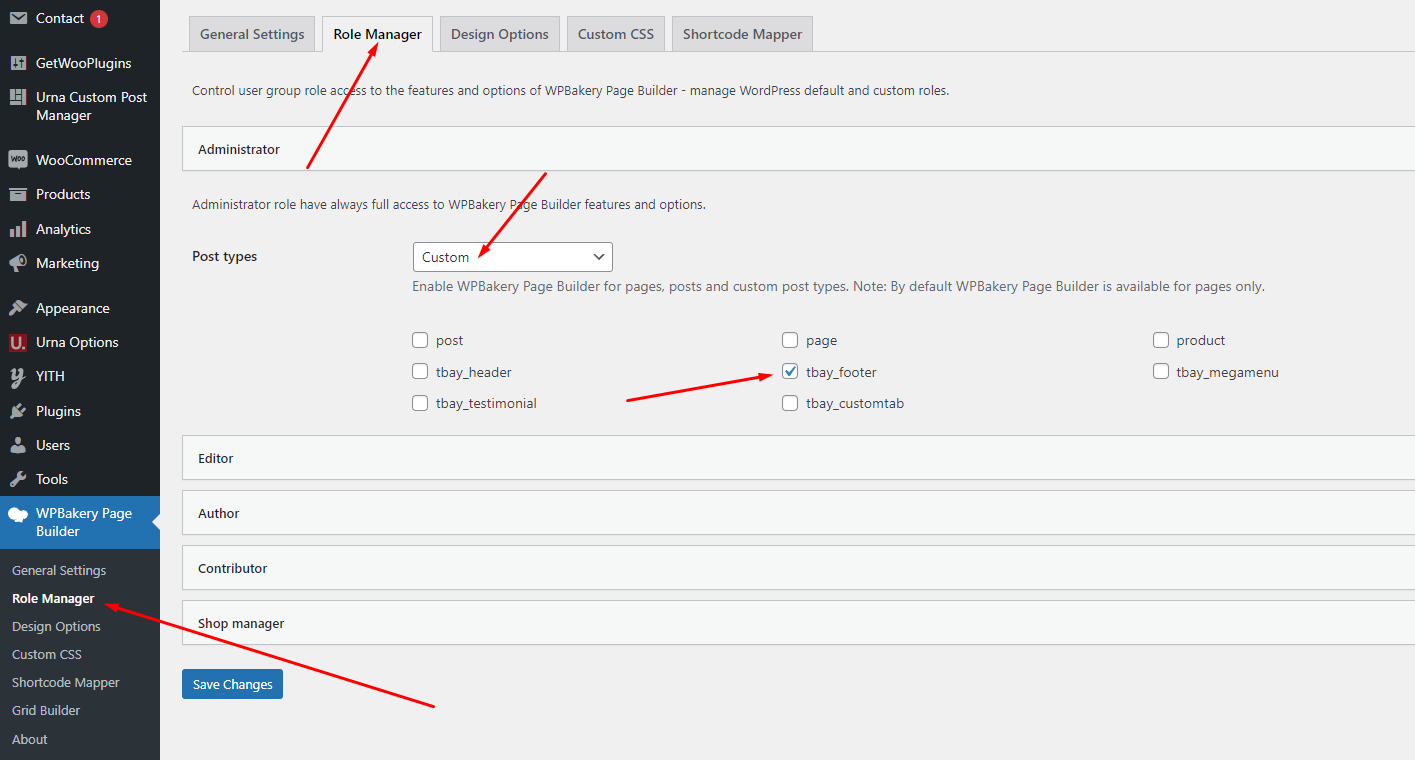Enable the tbay_megamenu checkbox
This screenshot has width=1415, height=760.
[x=1161, y=372]
